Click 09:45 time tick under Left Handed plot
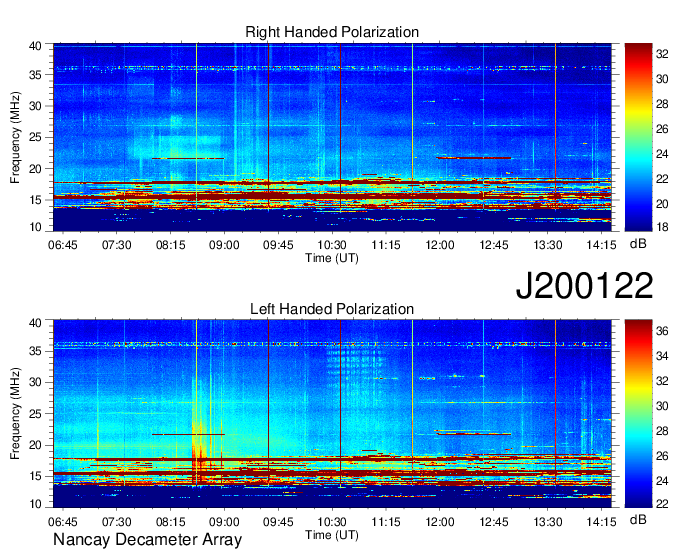 (x=278, y=522)
